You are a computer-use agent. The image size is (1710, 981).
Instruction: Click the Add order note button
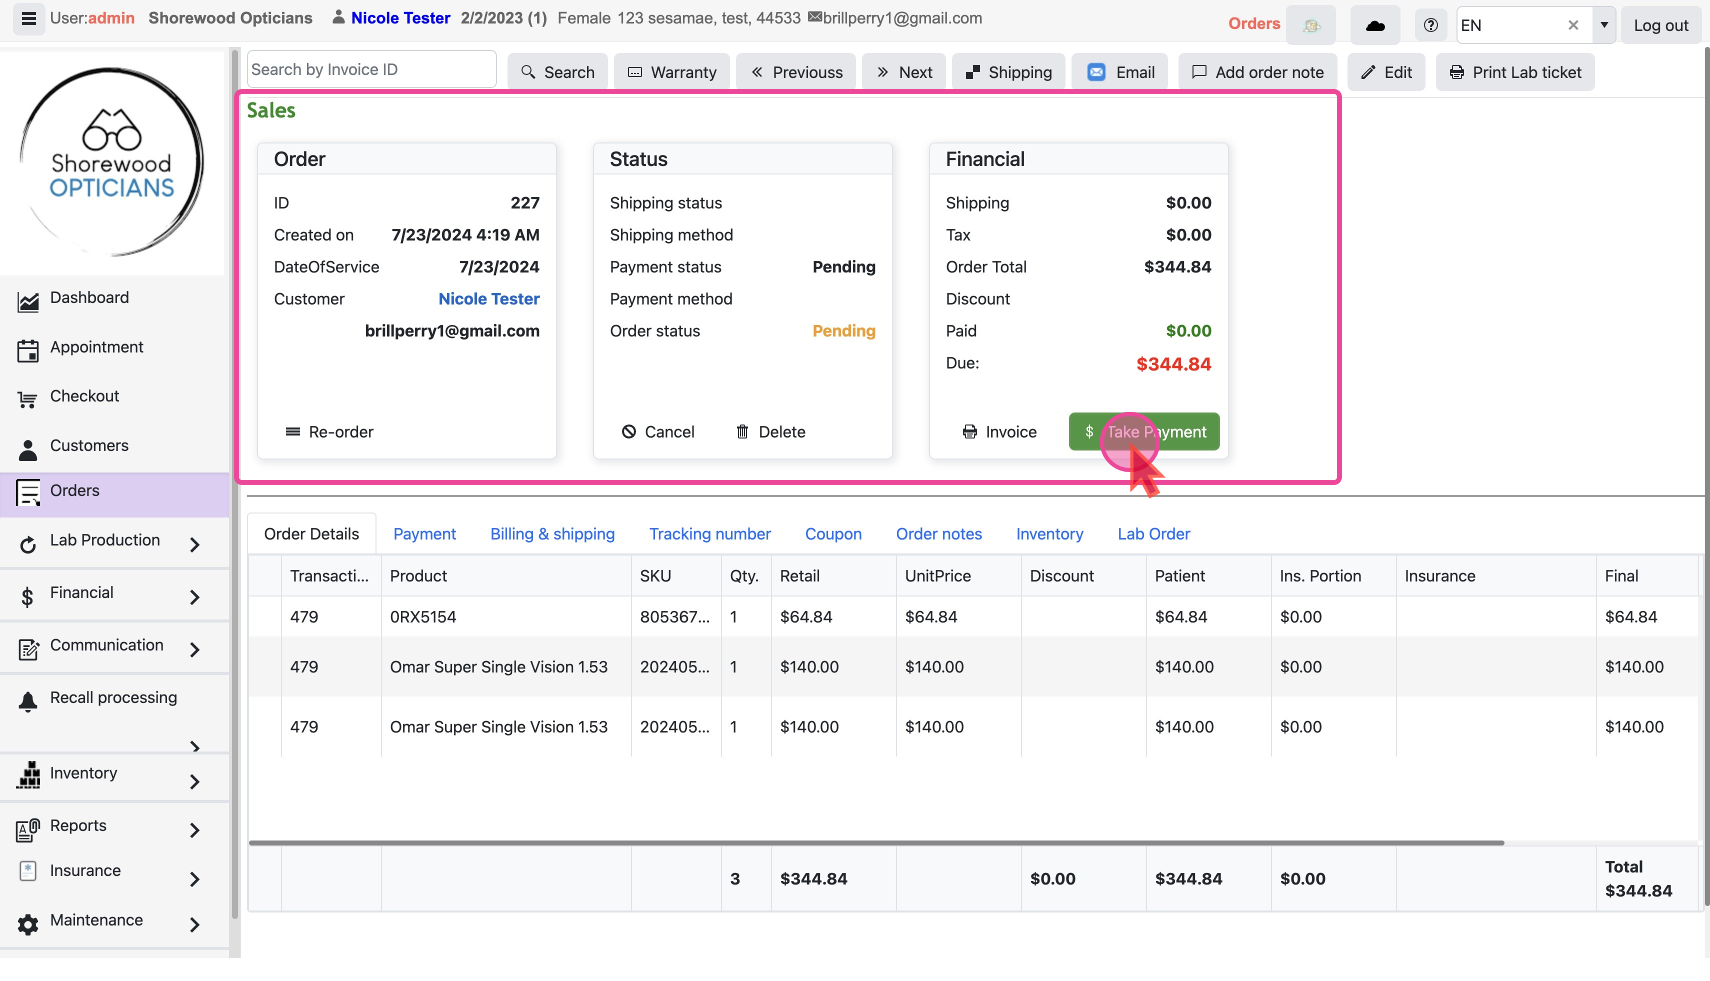coord(1257,72)
